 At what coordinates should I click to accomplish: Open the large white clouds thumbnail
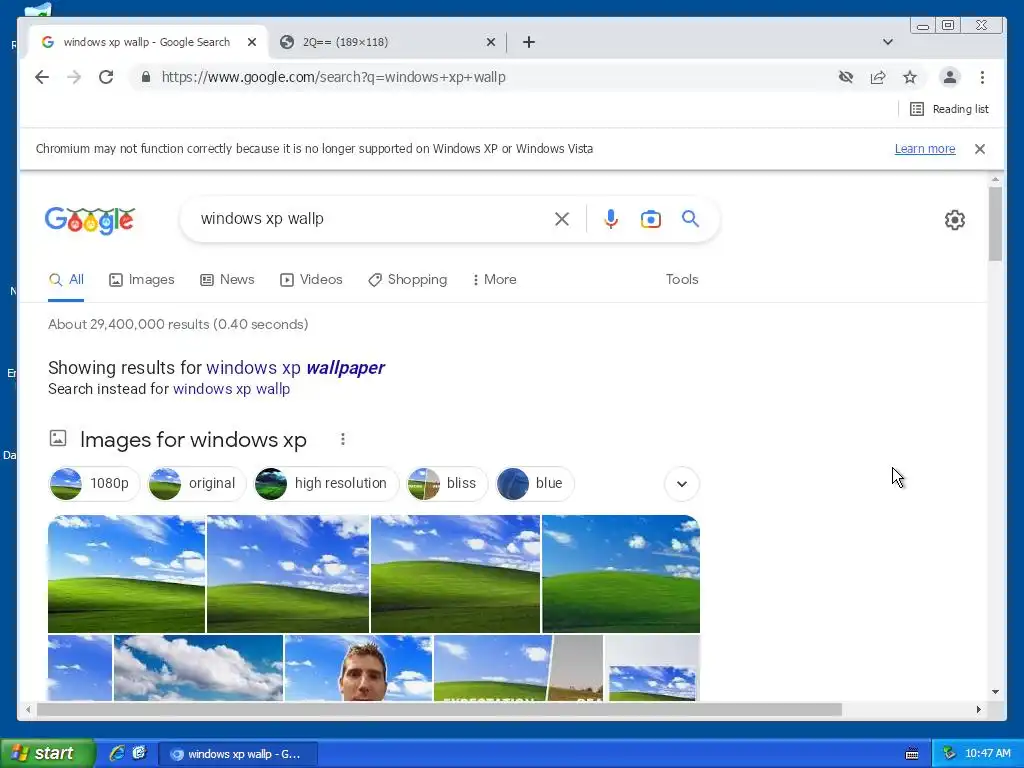click(x=199, y=667)
